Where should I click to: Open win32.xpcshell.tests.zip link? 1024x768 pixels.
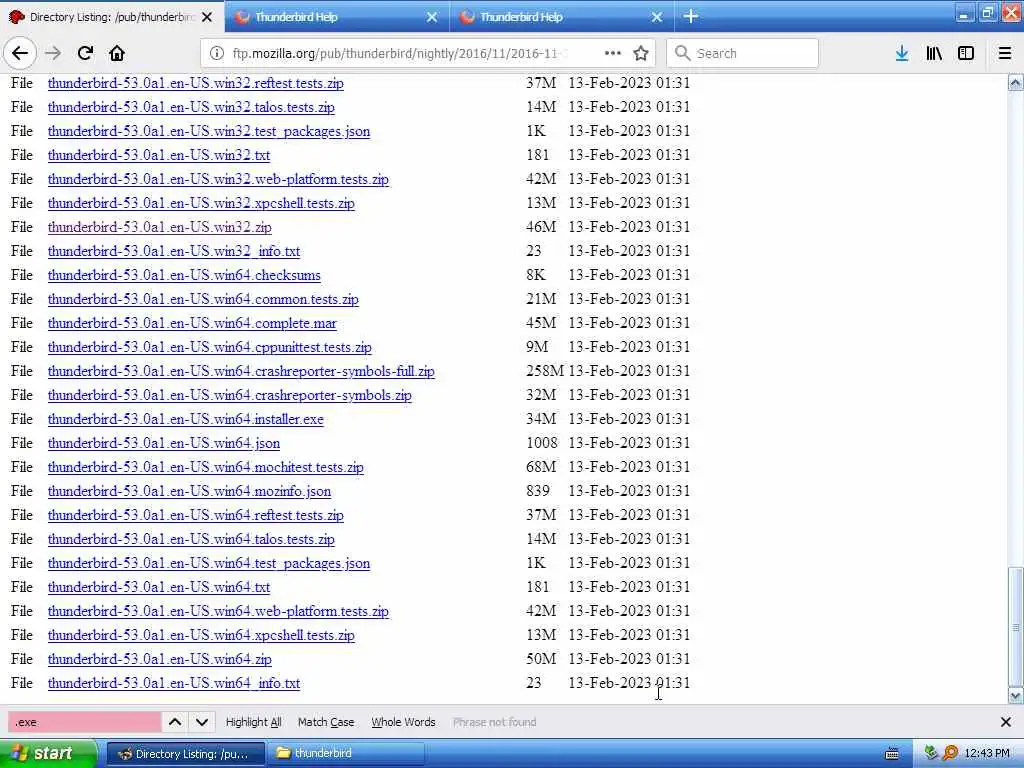[201, 203]
